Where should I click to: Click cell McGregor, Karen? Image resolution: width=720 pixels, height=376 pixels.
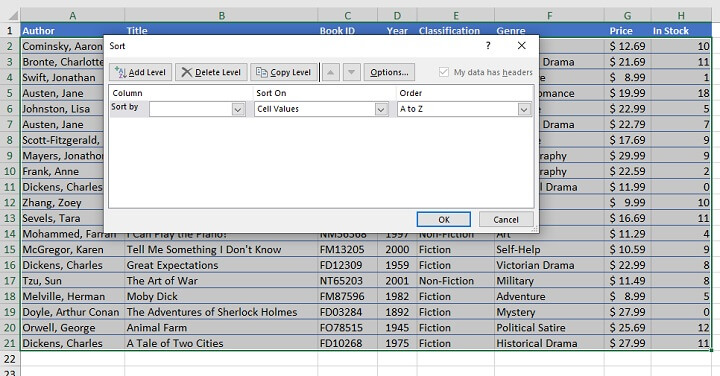73,250
